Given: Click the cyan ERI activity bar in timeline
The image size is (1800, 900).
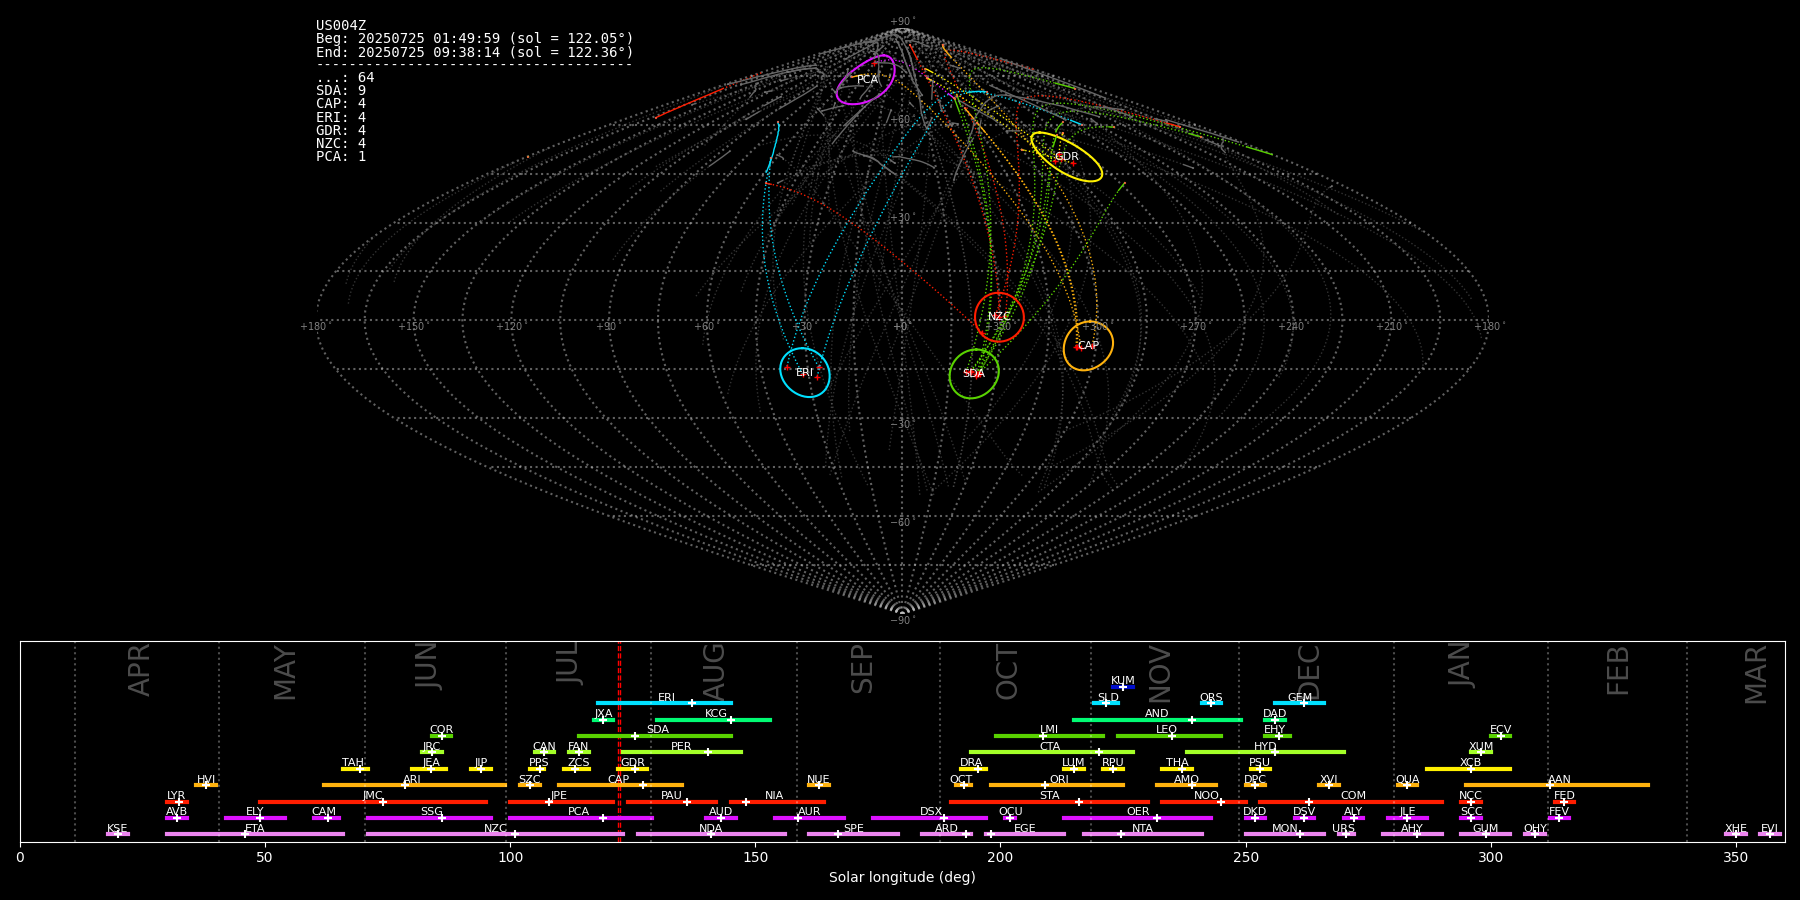Looking at the screenshot, I should [664, 703].
